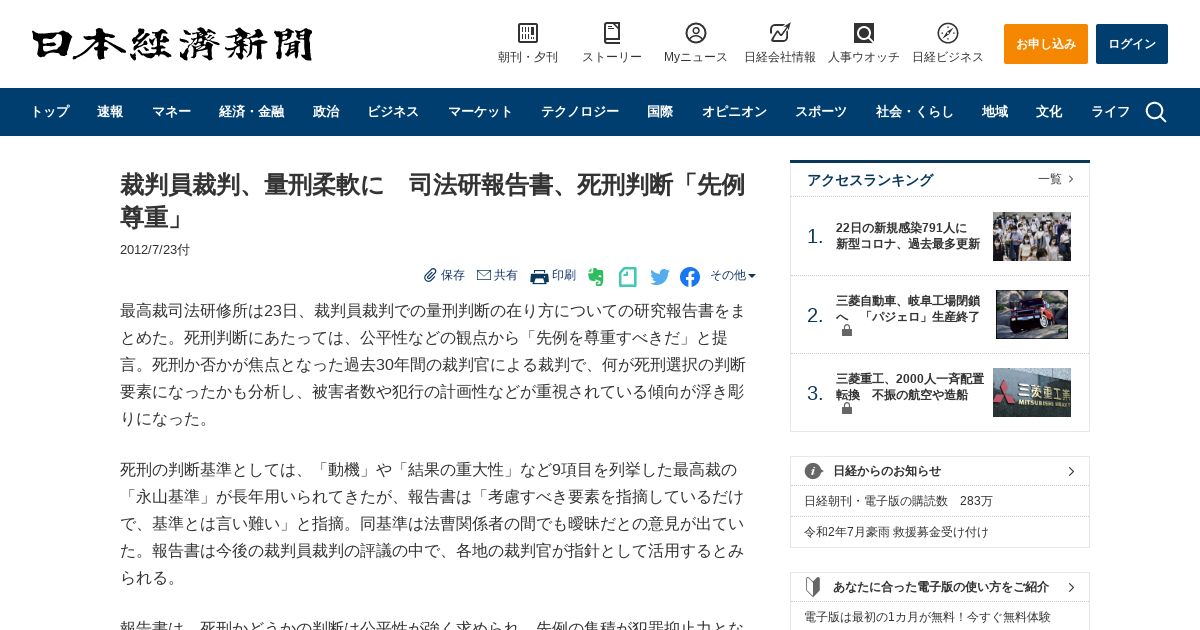Open the 地域 navigation tab
Viewport: 1200px width, 630px height.
pyautogui.click(x=995, y=112)
